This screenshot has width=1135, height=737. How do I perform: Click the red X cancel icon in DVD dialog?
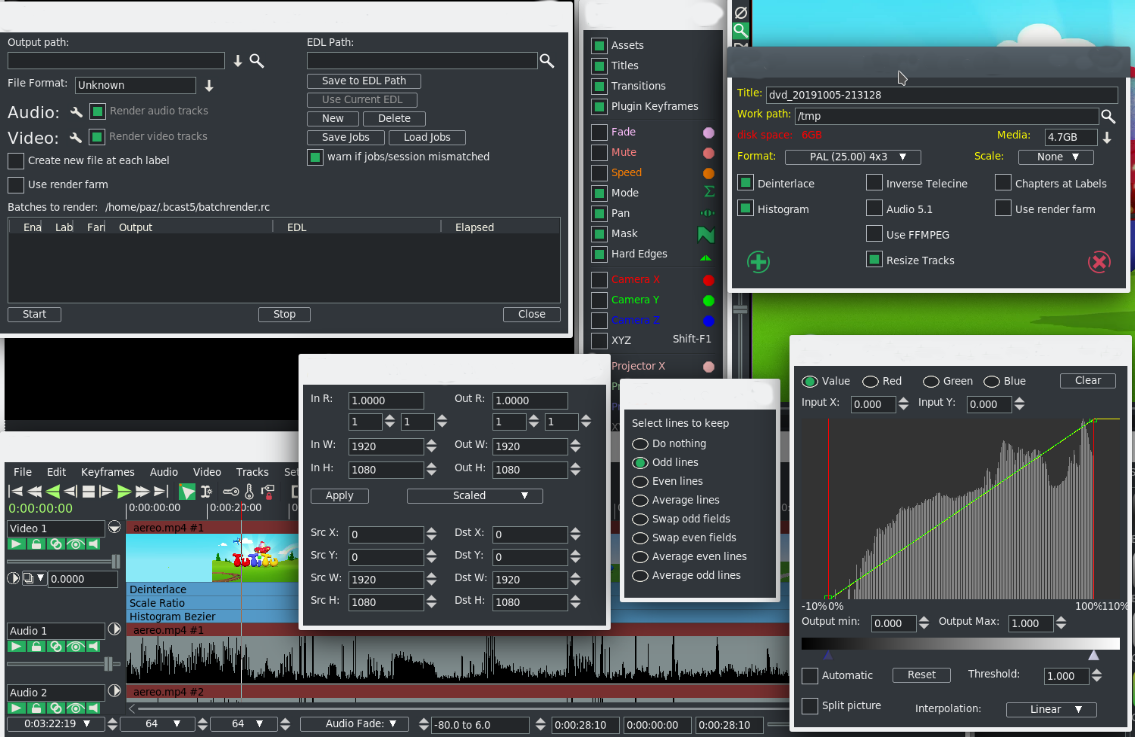pos(1098,262)
